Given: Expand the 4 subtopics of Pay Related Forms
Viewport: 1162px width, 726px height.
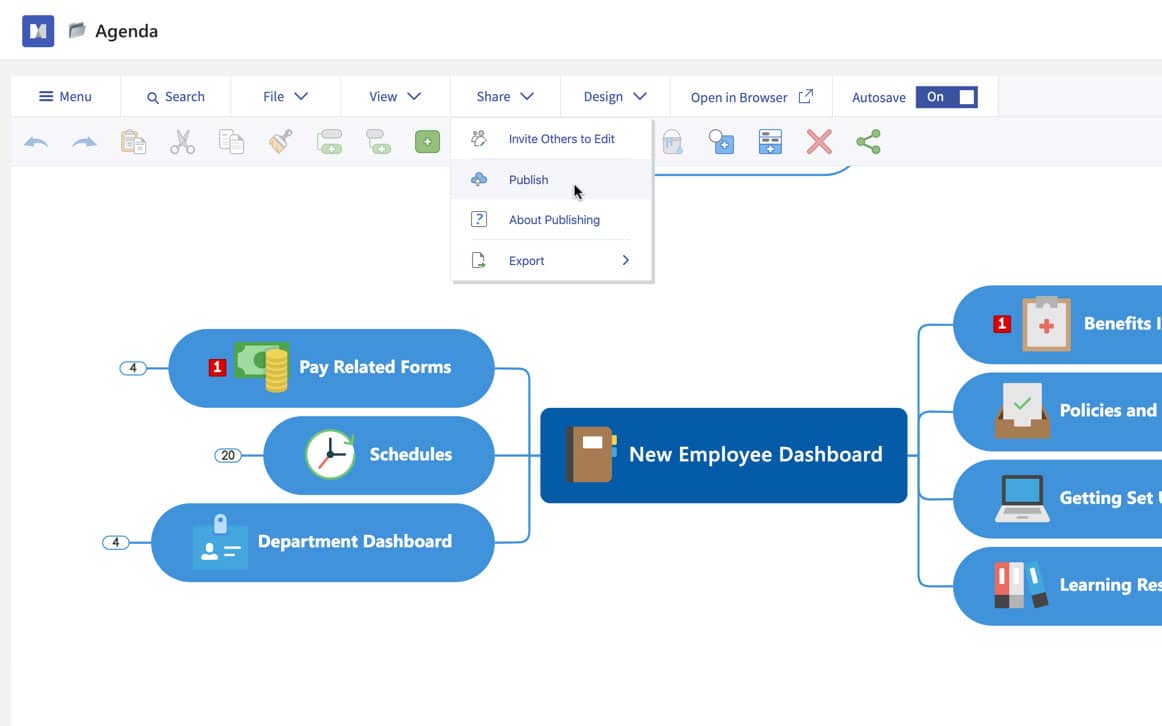Looking at the screenshot, I should (132, 368).
